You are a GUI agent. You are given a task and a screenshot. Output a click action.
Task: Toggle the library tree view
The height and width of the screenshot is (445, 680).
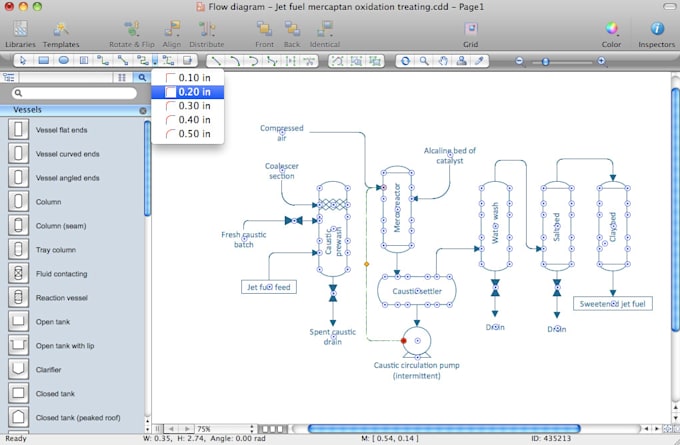(9, 78)
